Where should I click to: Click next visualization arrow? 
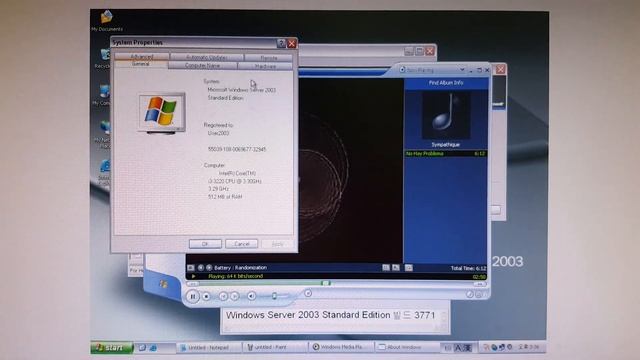209,268
